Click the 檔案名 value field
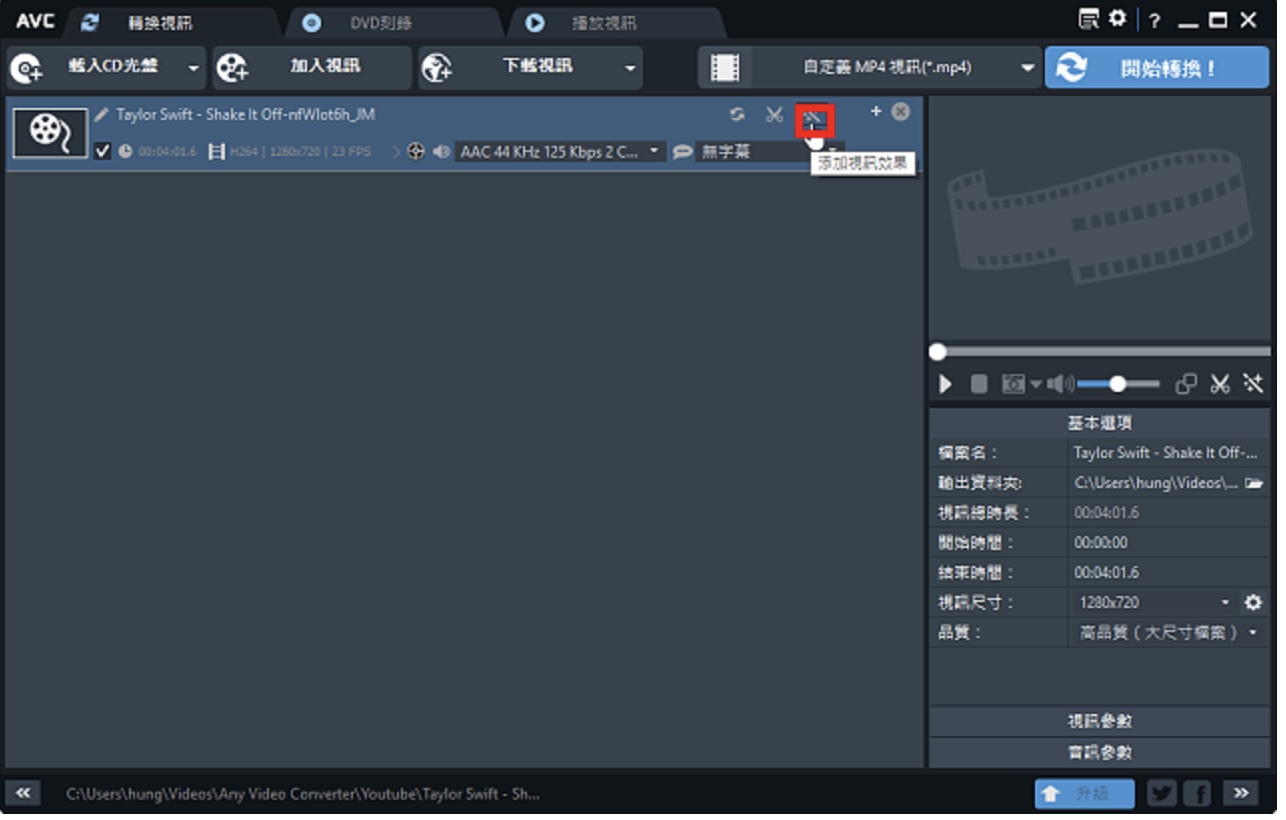This screenshot has width=1286, height=820. [1169, 453]
